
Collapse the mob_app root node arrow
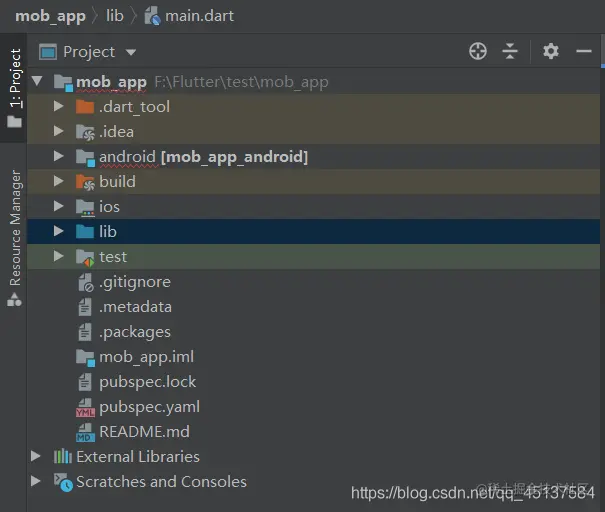coord(37,81)
